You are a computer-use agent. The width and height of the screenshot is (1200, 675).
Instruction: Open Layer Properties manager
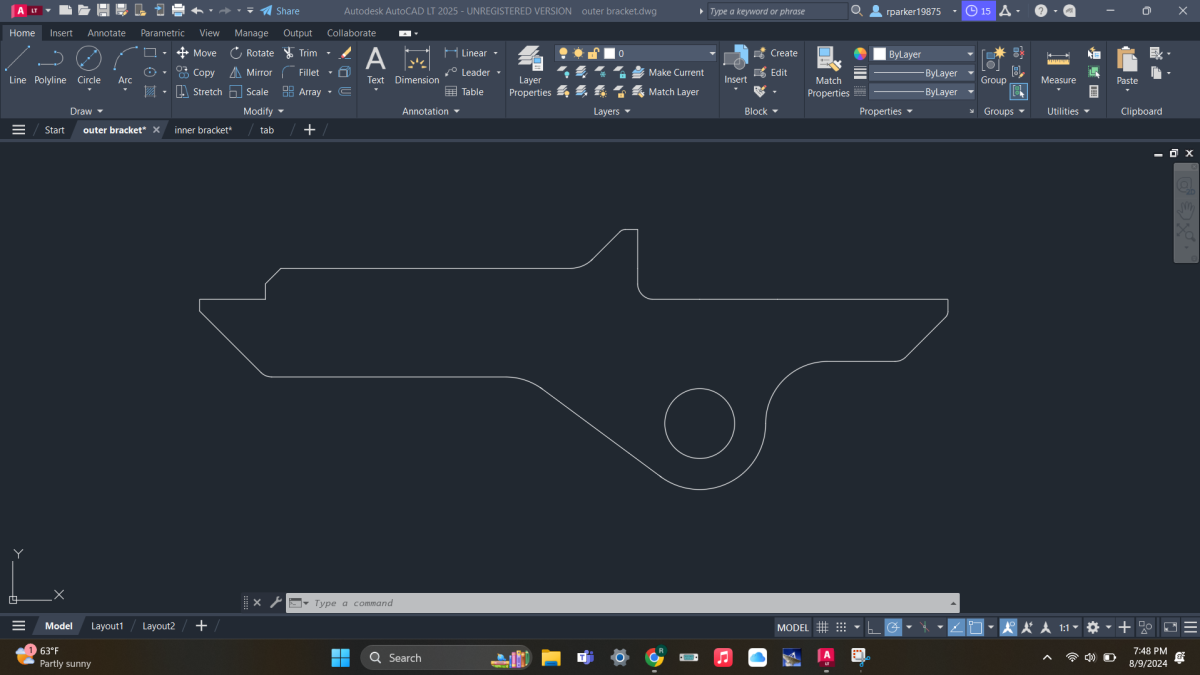[530, 70]
